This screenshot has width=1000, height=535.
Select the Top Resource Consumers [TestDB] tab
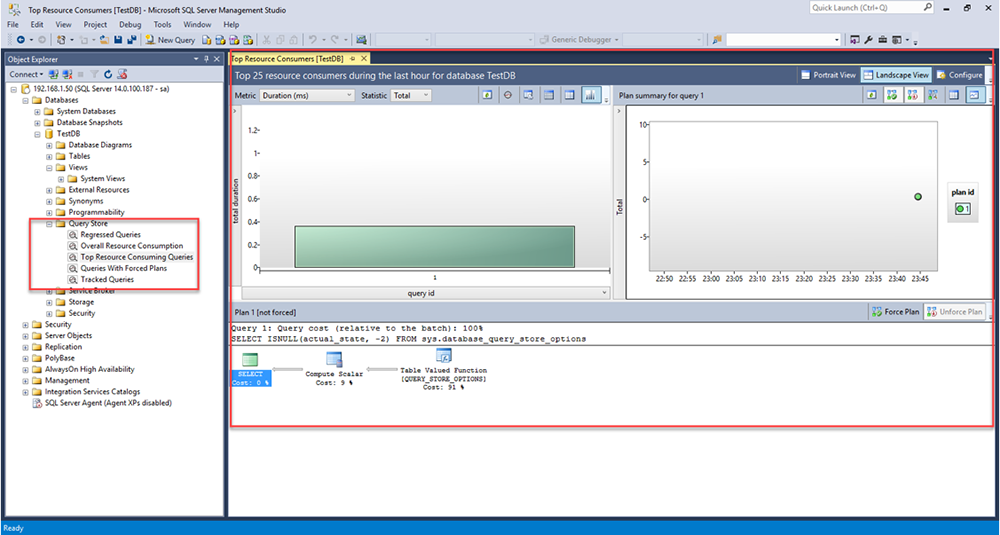coord(288,59)
